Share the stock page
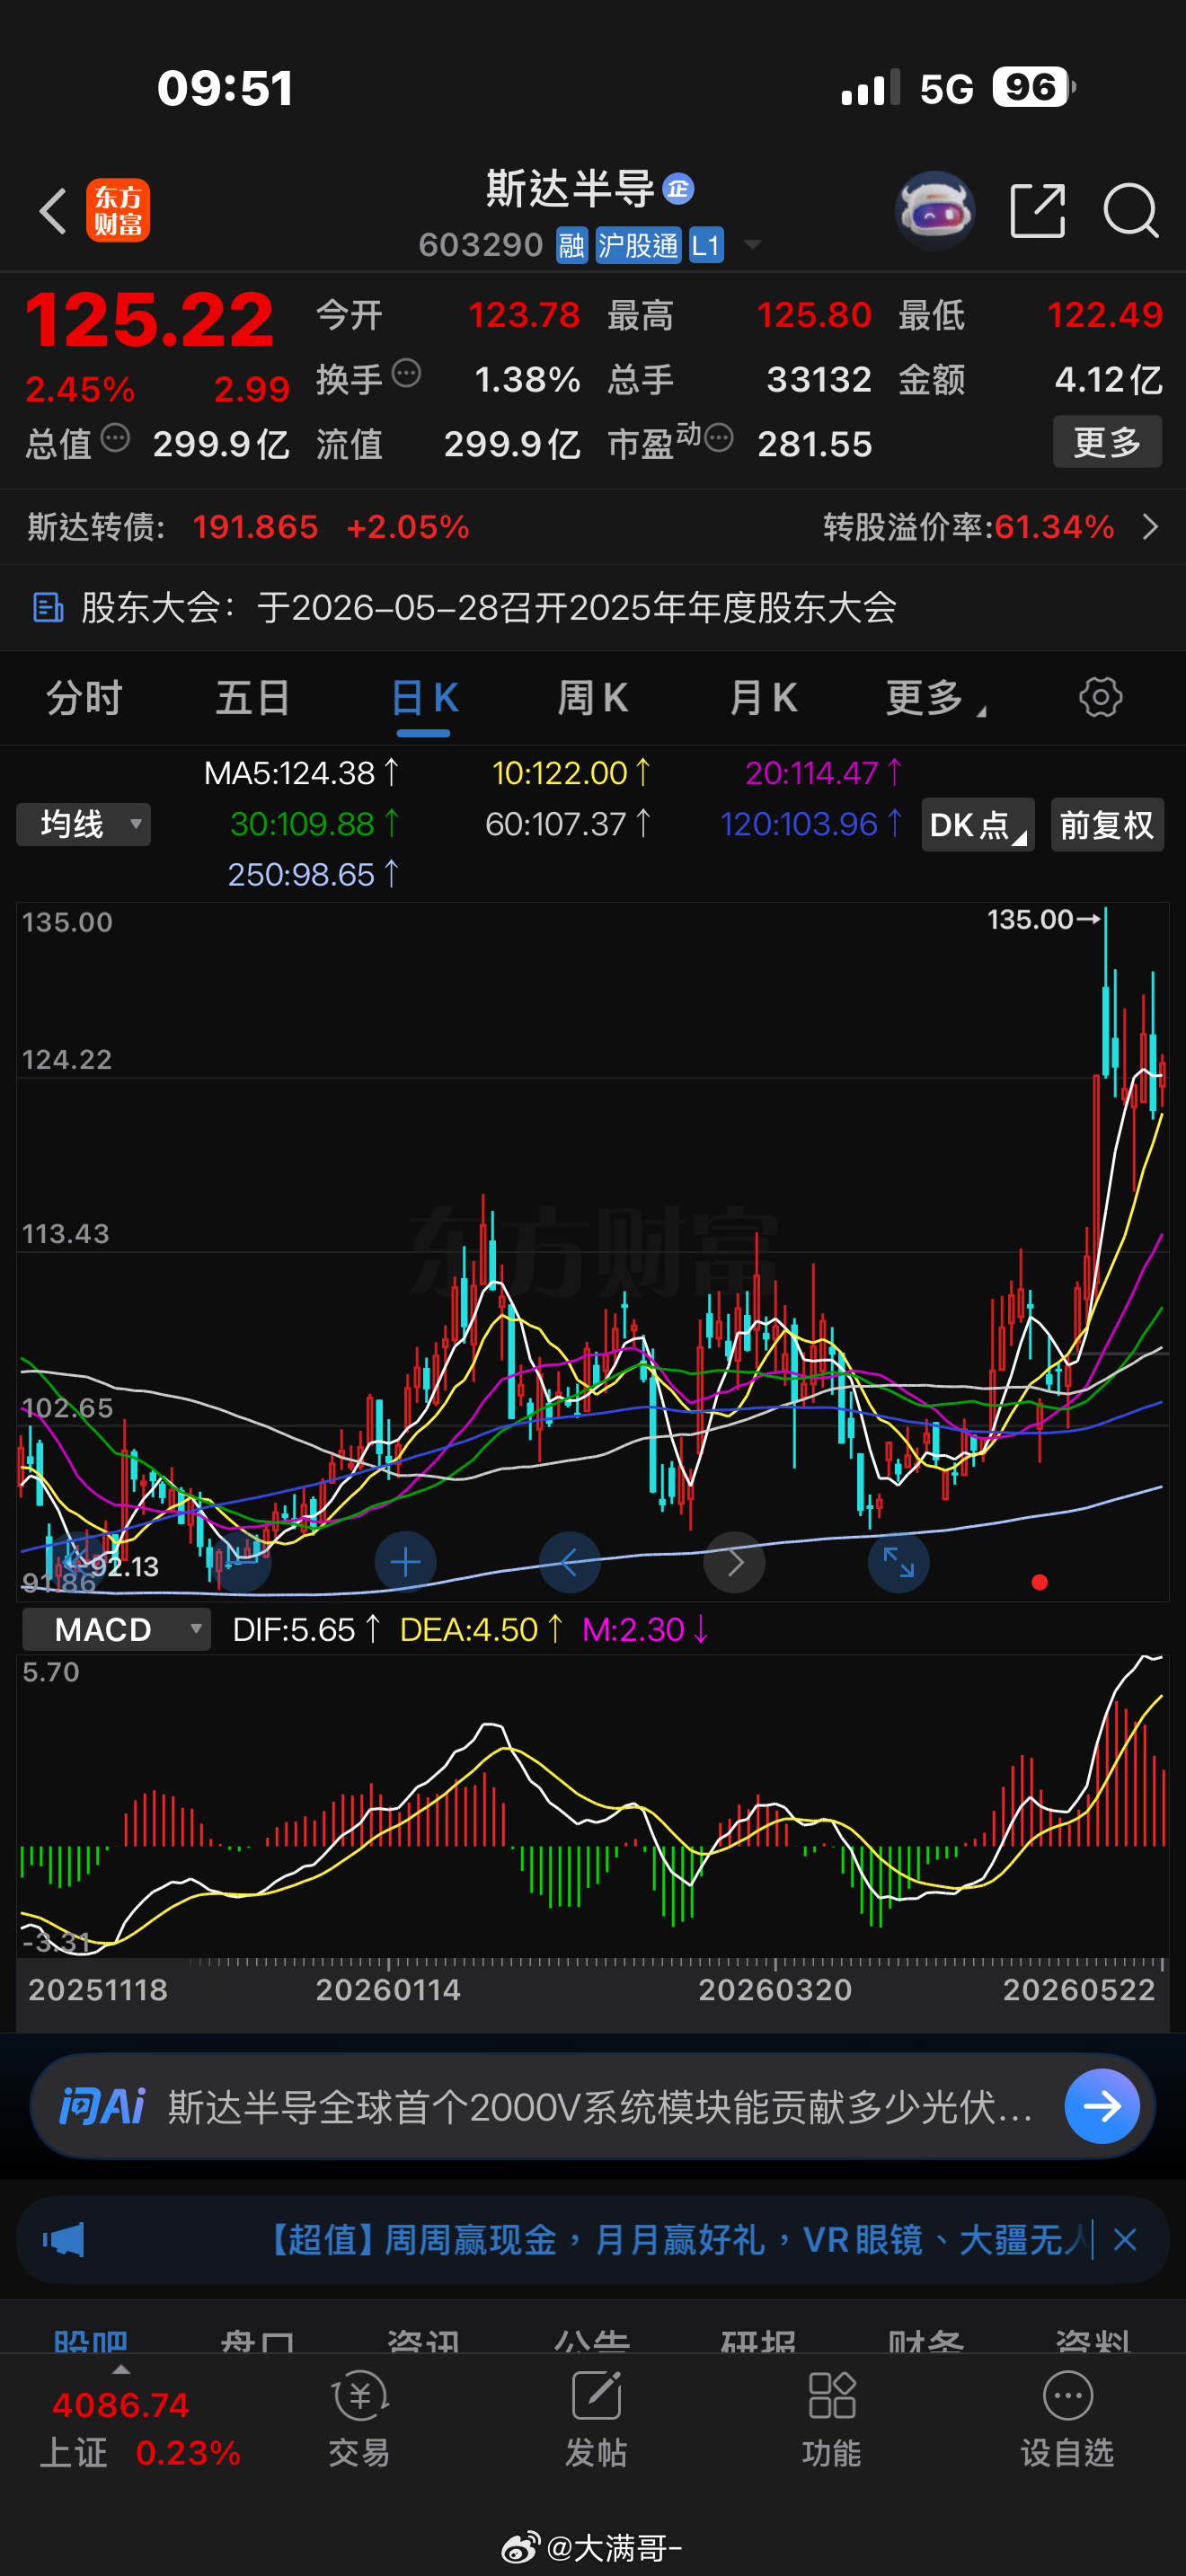This screenshot has height=2576, width=1186. (1038, 211)
